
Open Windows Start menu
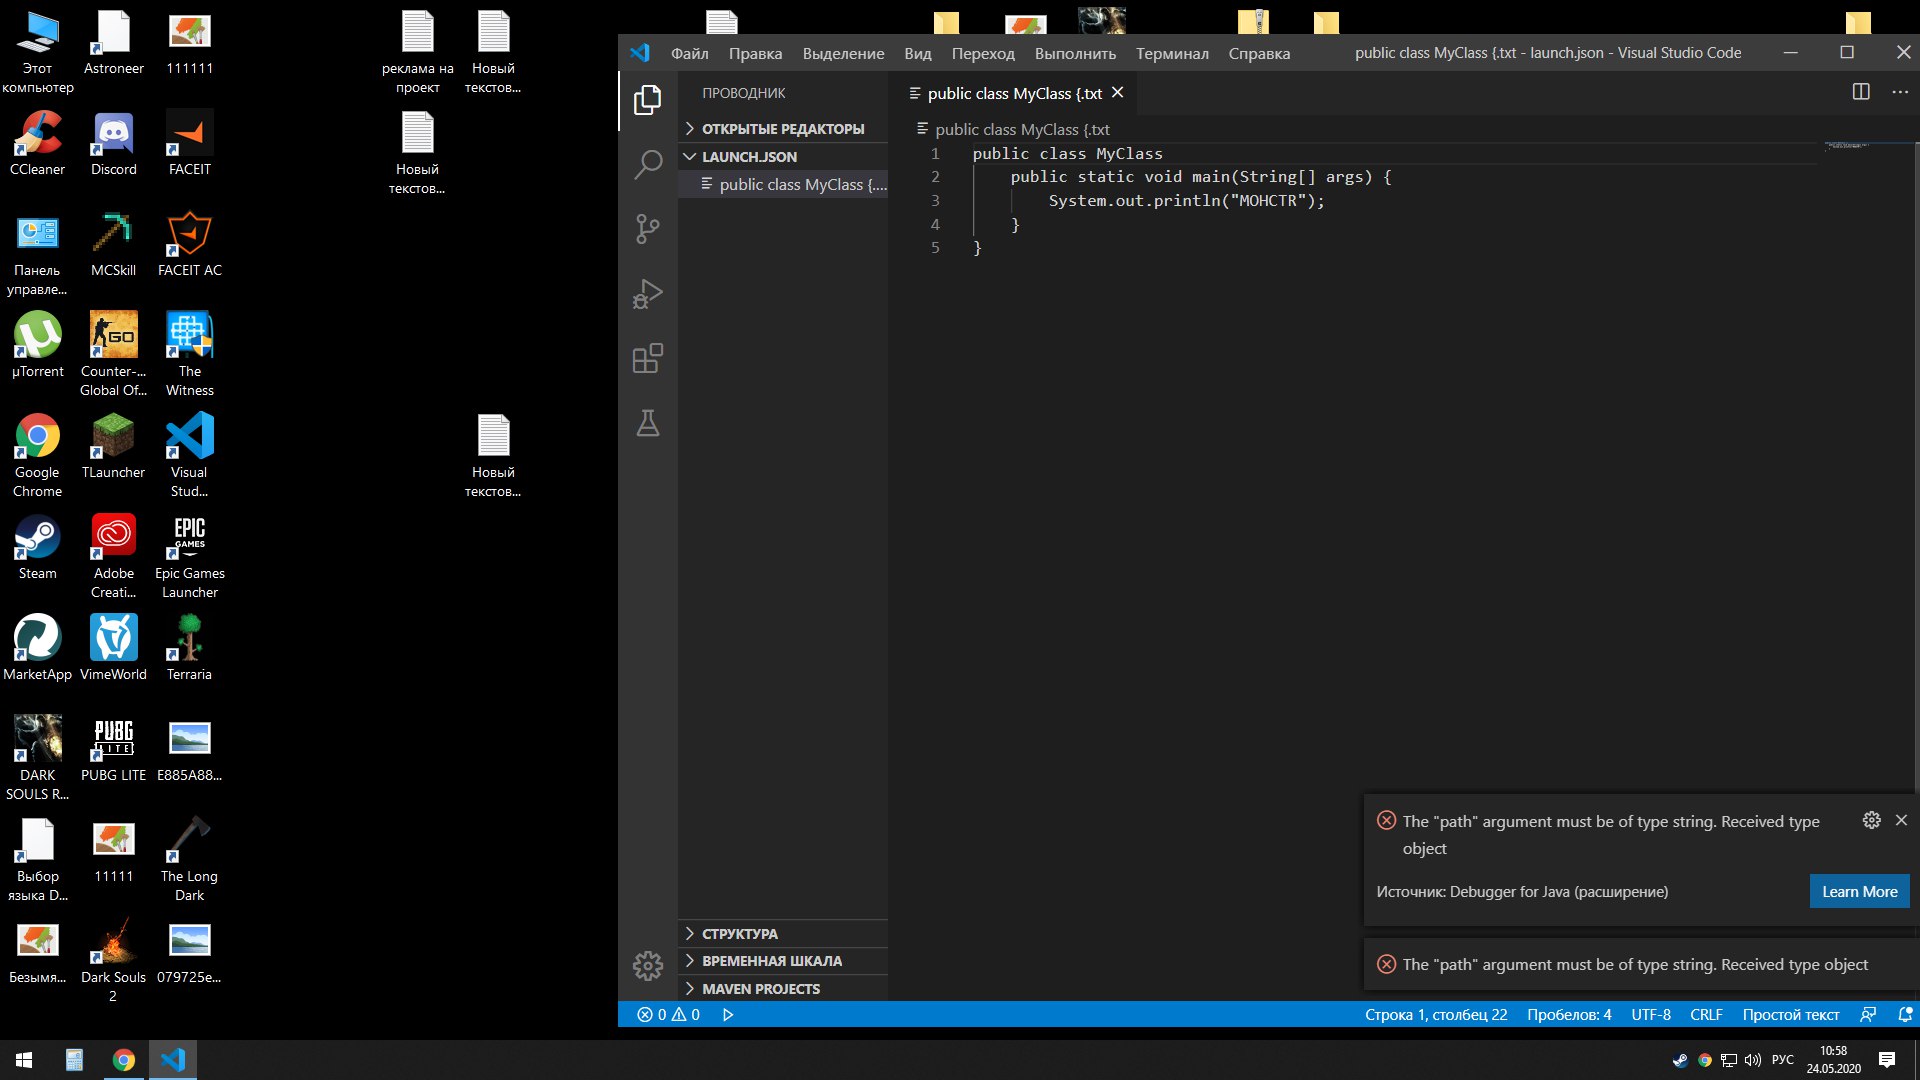pos(24,1059)
